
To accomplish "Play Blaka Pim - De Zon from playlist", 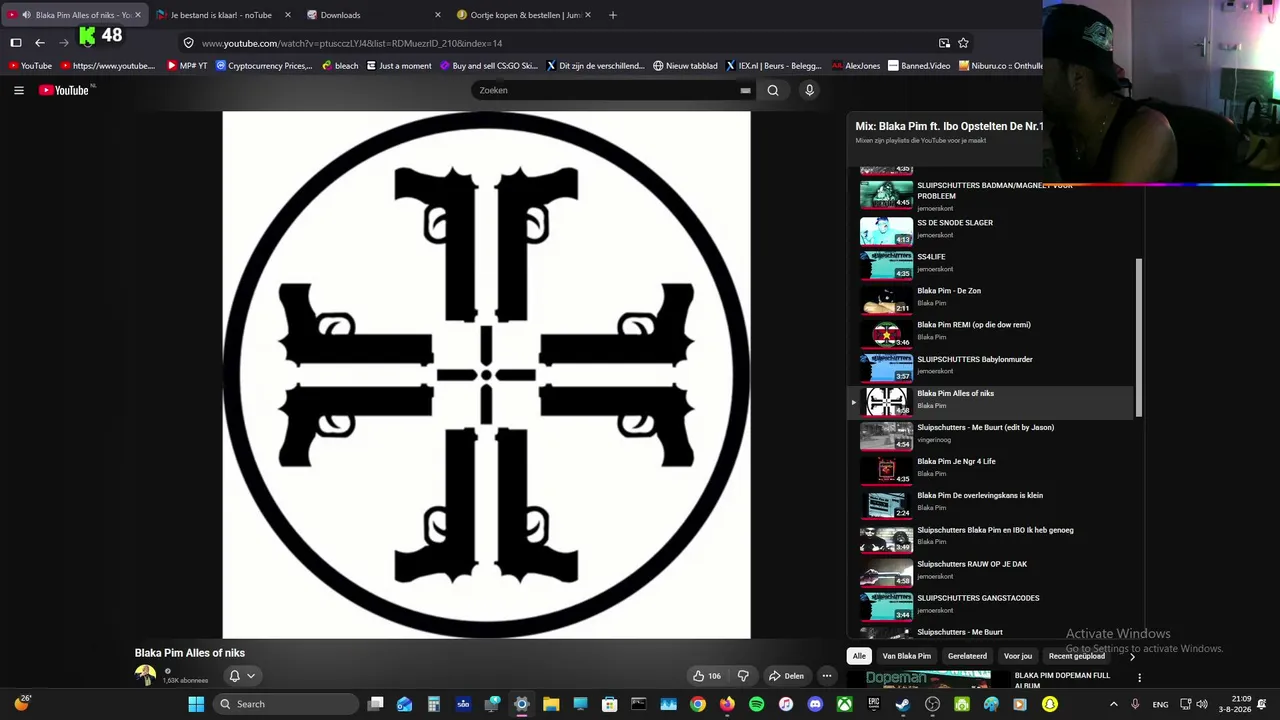I will click(991, 297).
